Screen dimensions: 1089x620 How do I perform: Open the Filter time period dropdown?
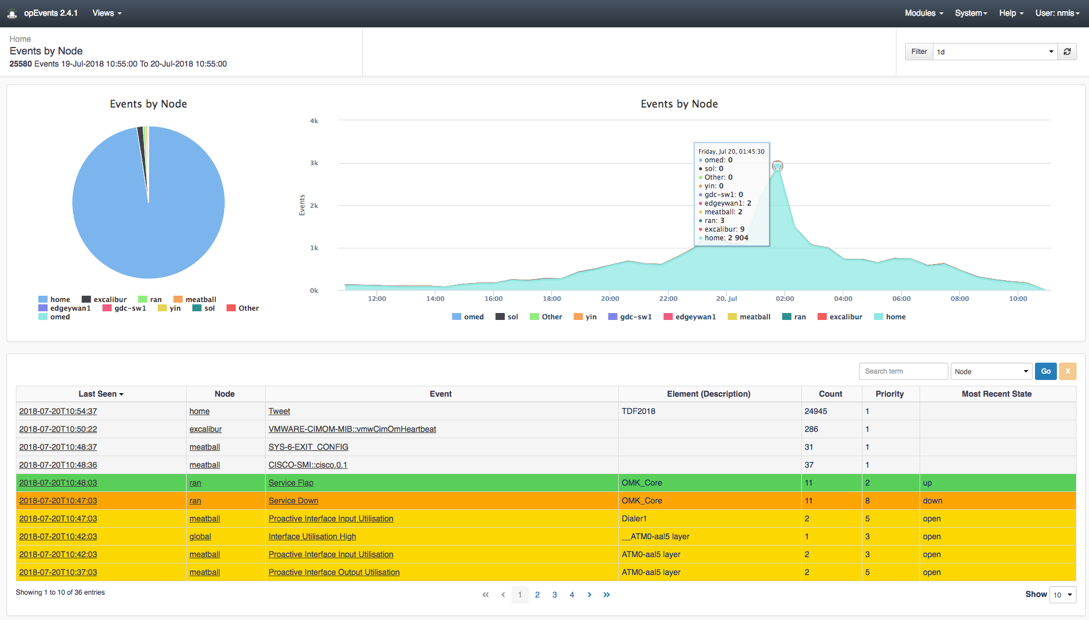(x=994, y=52)
